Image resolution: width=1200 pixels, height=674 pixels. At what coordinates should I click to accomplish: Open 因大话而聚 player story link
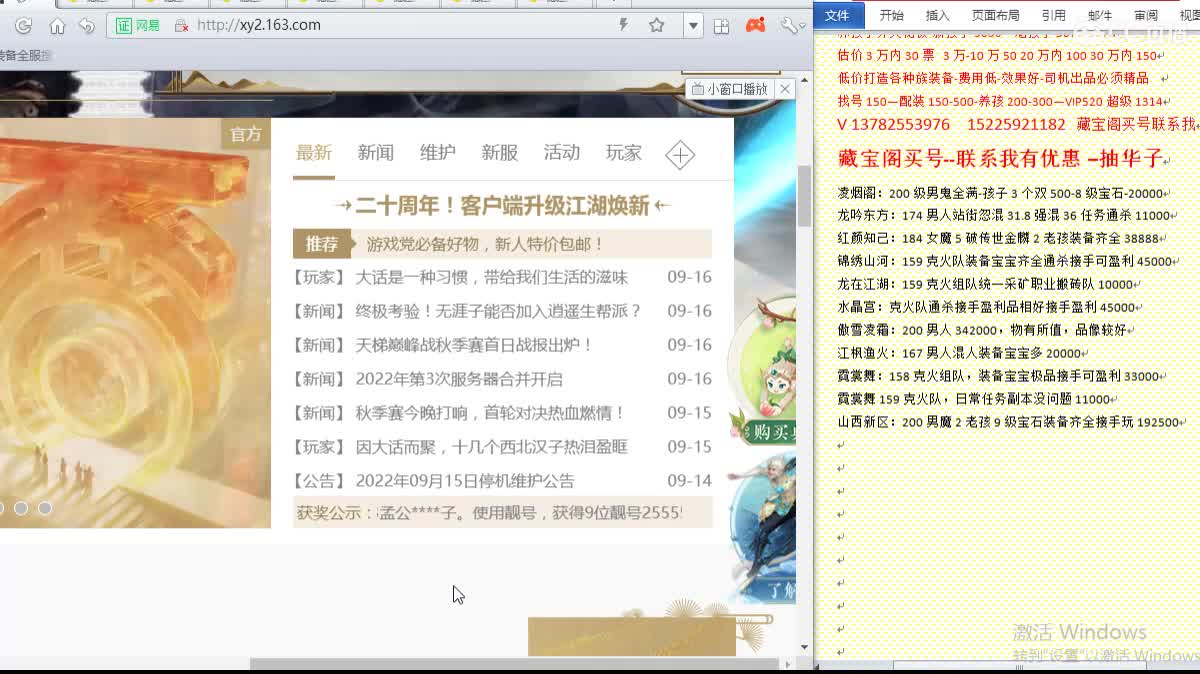pyautogui.click(x=491, y=447)
